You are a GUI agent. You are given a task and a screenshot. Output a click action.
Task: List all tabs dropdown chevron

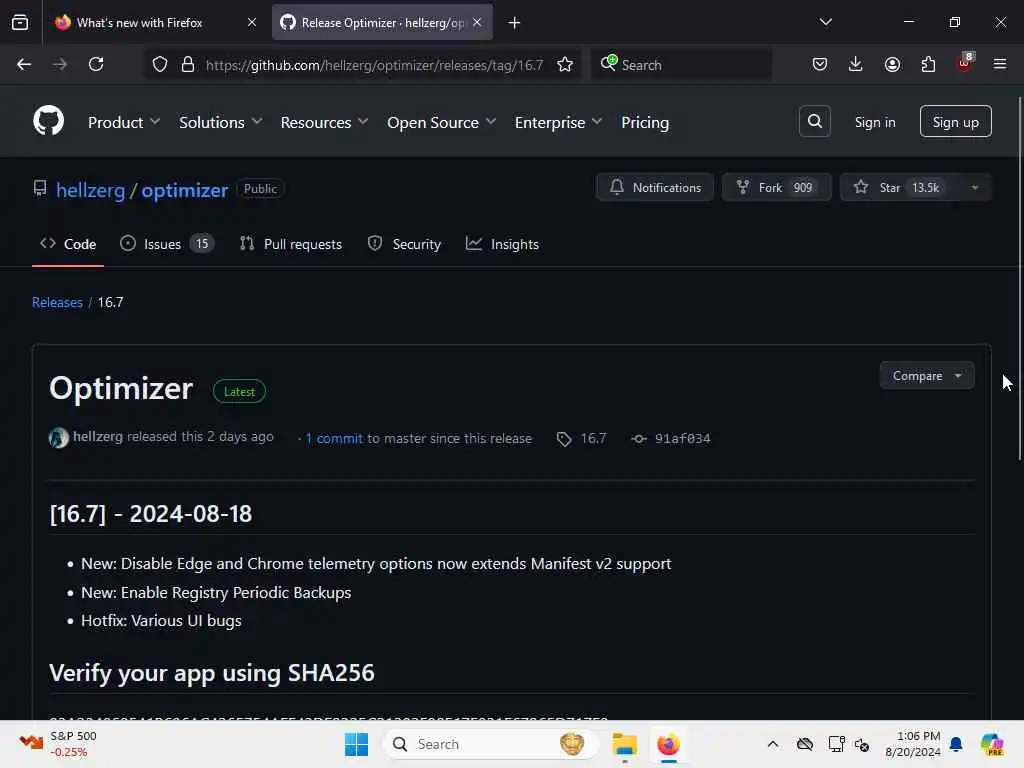click(825, 22)
